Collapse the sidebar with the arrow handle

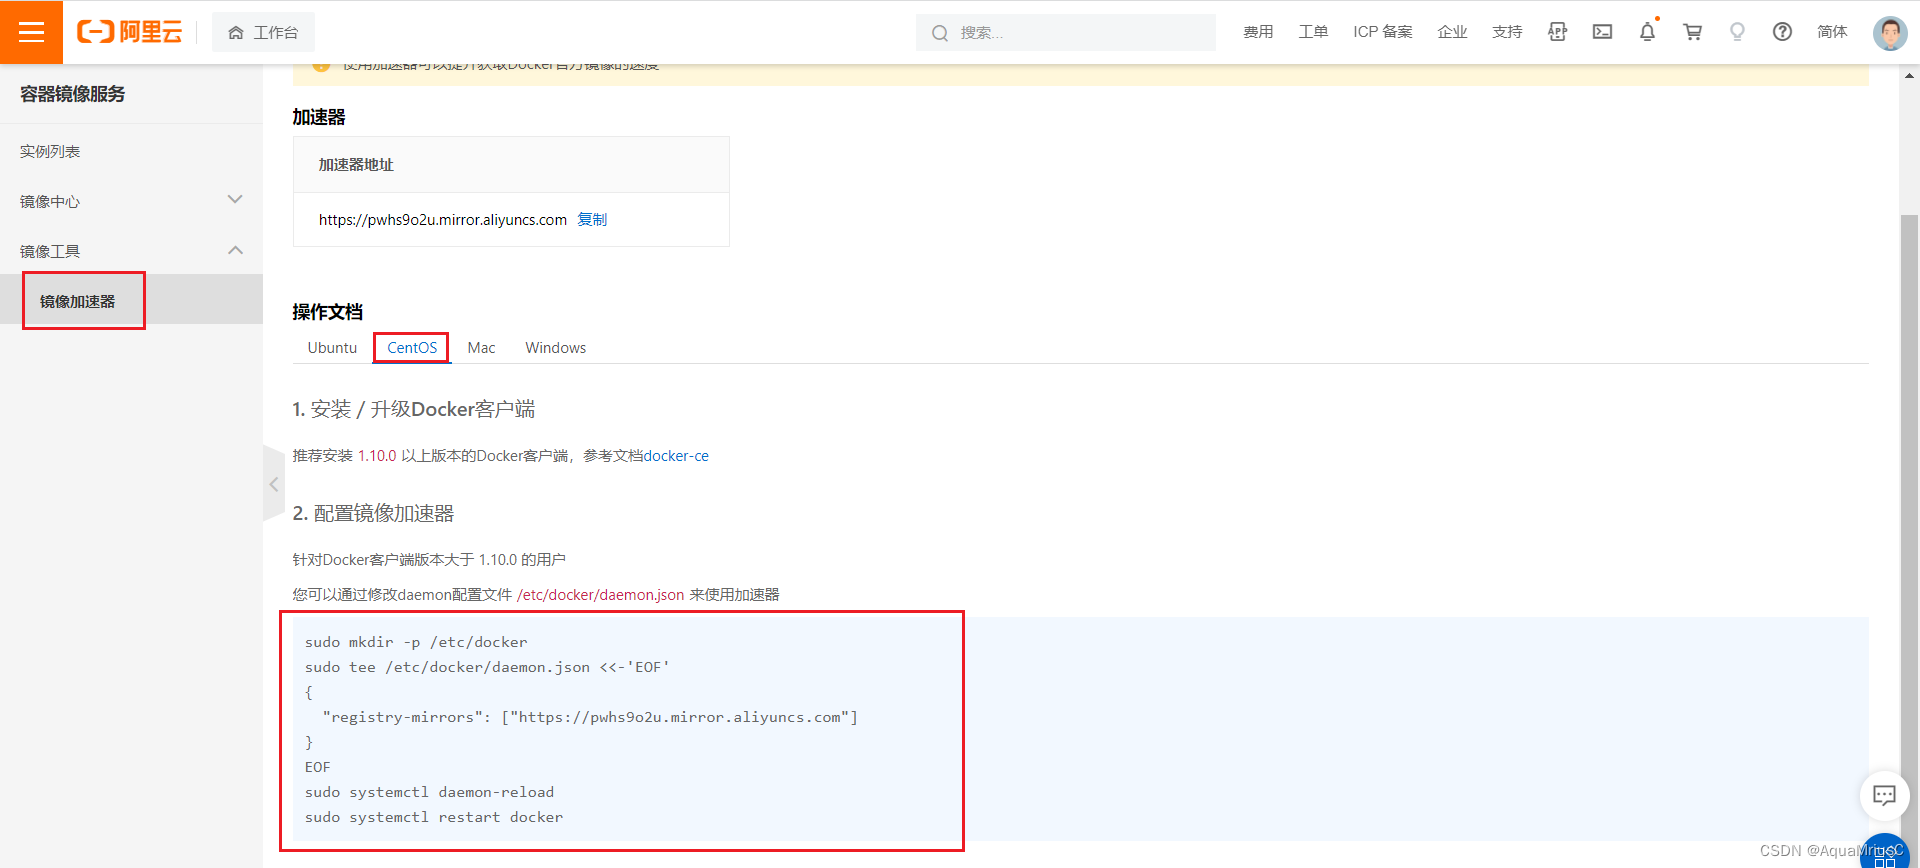click(x=274, y=484)
